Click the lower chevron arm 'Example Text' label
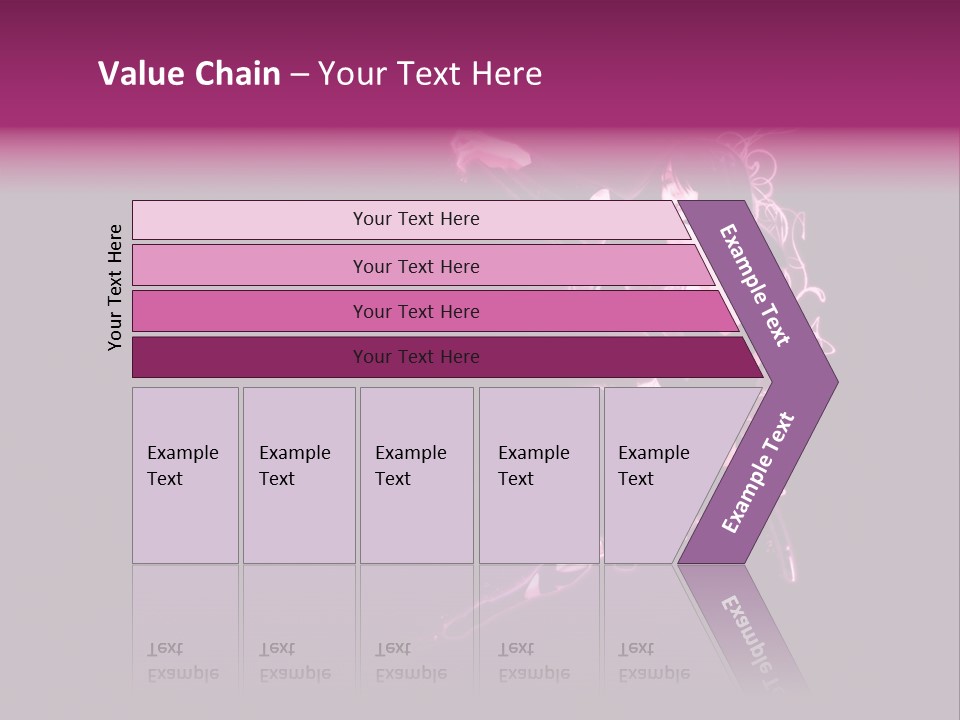This screenshot has height=720, width=960. [x=757, y=473]
